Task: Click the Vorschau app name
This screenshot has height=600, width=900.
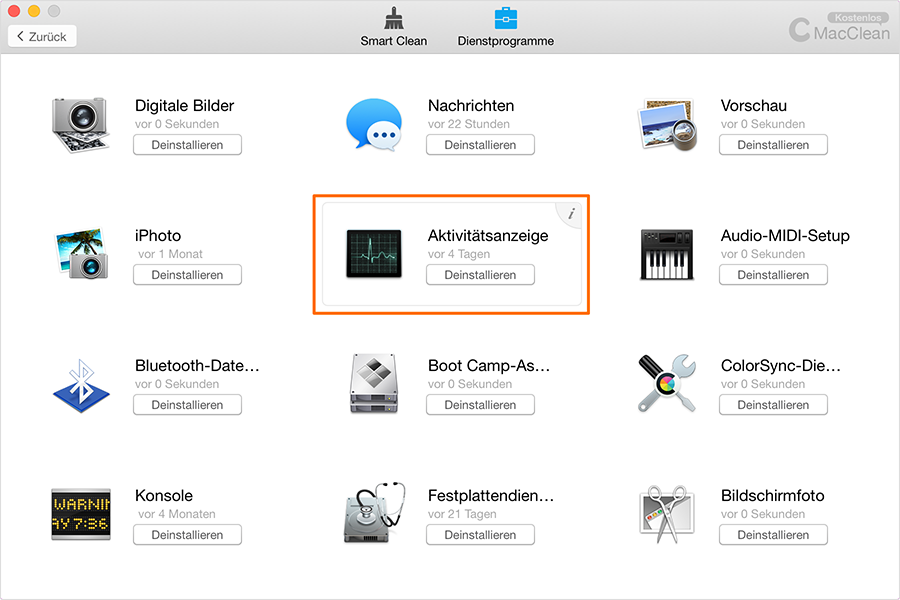Action: click(x=754, y=106)
